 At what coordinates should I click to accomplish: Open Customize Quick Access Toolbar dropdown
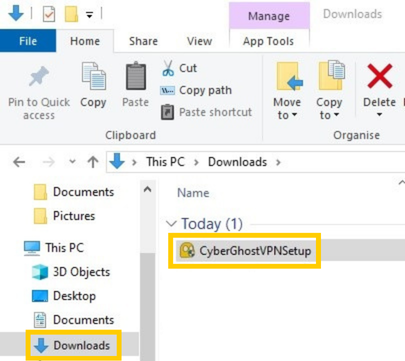pyautogui.click(x=89, y=15)
